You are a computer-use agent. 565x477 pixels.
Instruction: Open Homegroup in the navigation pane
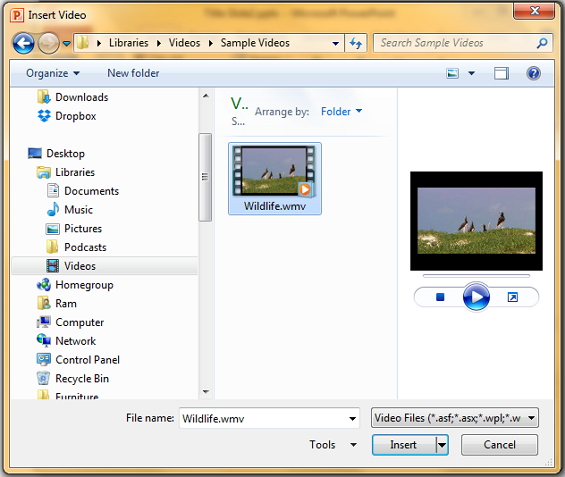coord(84,285)
